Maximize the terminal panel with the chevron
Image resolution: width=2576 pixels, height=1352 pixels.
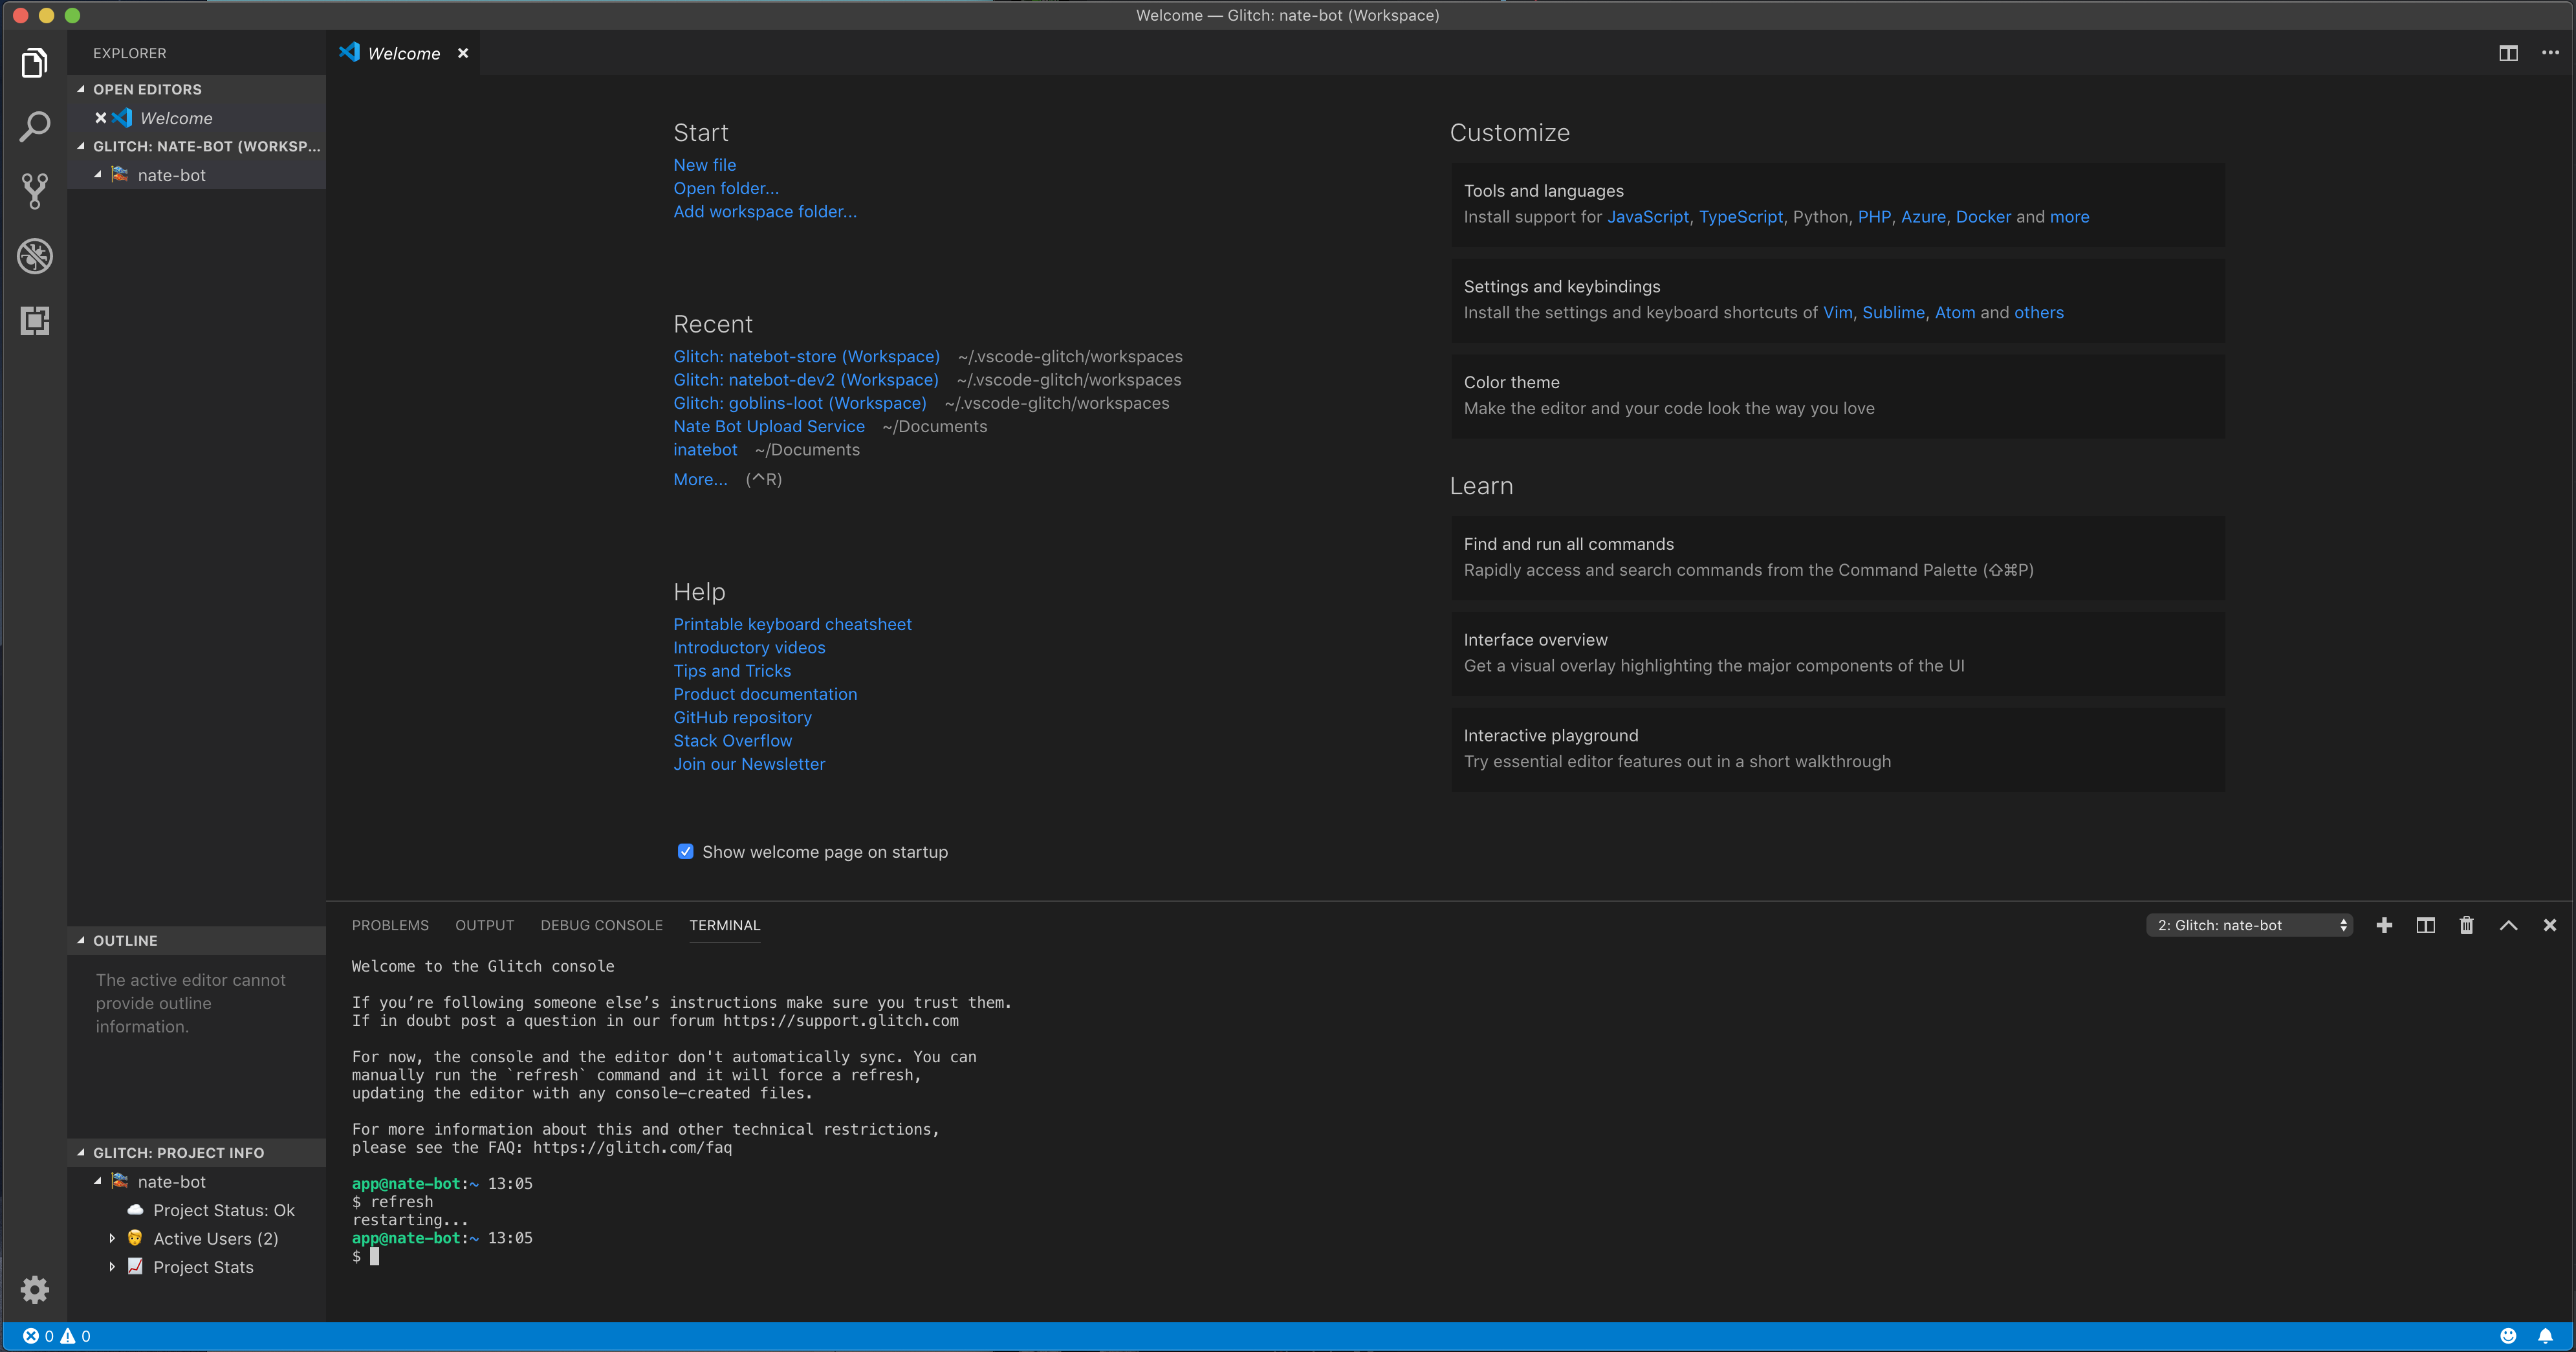(2508, 925)
